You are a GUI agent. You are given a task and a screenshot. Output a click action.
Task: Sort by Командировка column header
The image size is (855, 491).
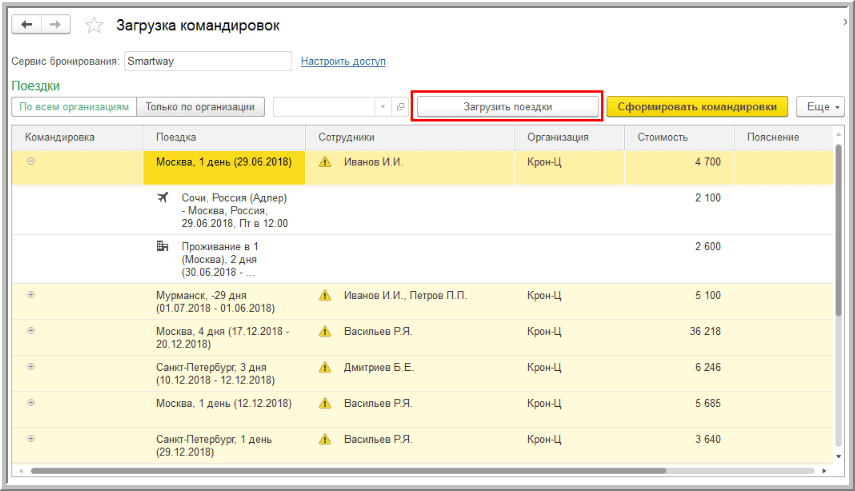(77, 137)
